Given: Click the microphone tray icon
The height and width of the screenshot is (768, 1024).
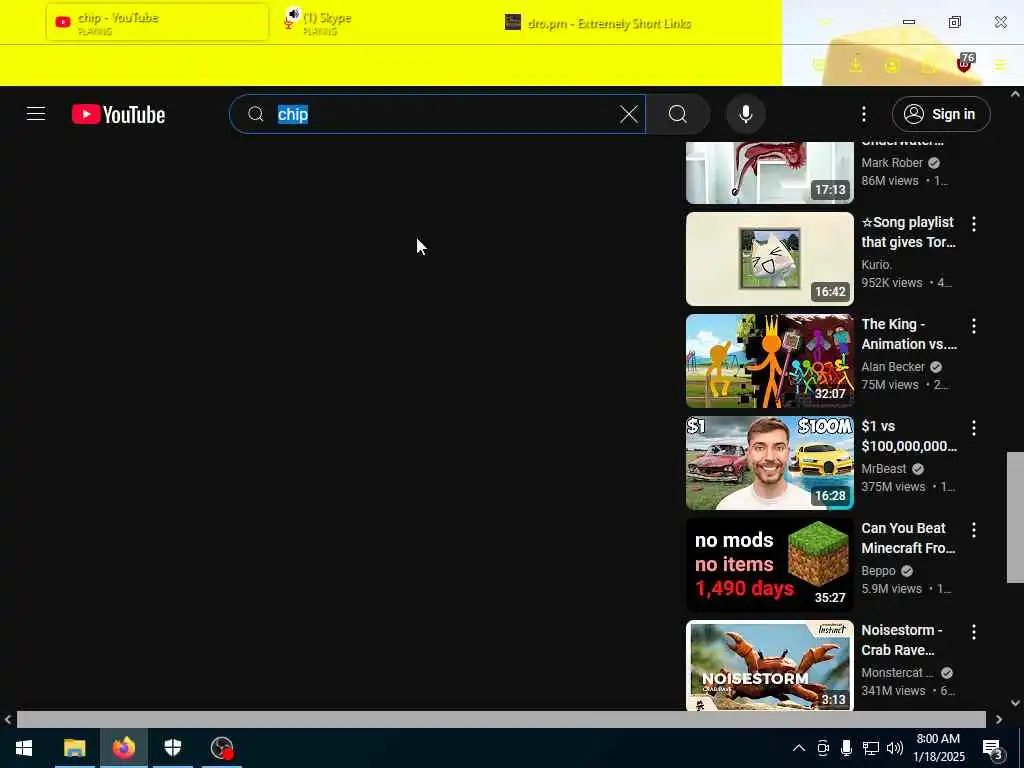Looking at the screenshot, I should [846, 748].
